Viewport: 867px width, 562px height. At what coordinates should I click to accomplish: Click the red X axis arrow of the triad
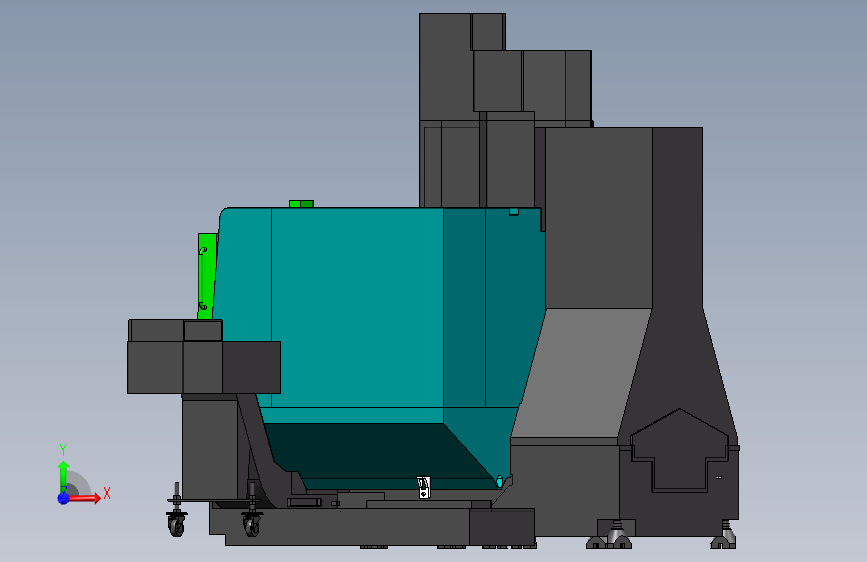point(86,498)
